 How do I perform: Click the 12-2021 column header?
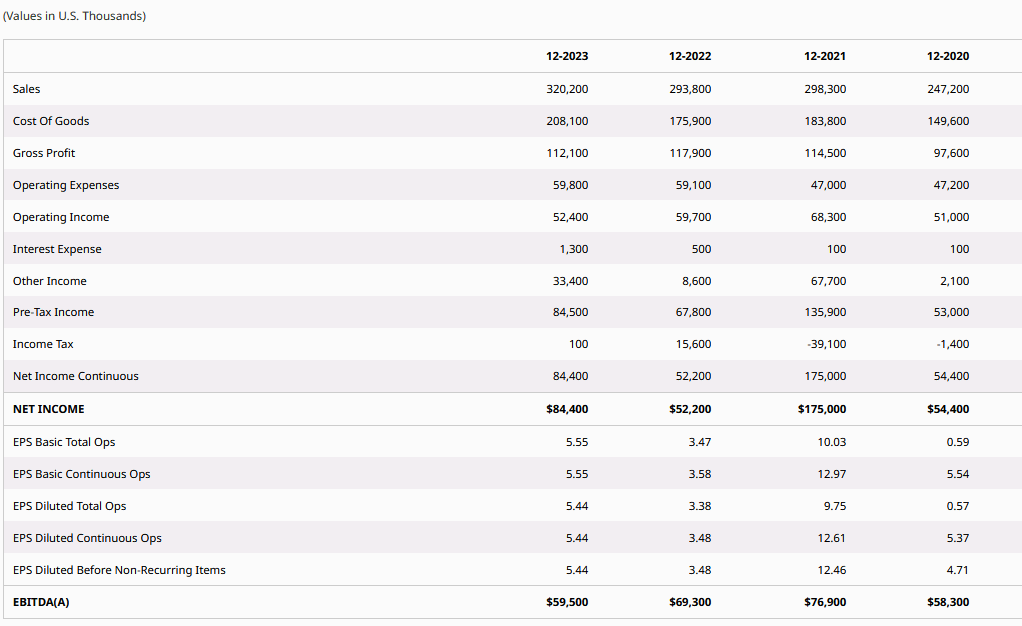click(x=825, y=56)
